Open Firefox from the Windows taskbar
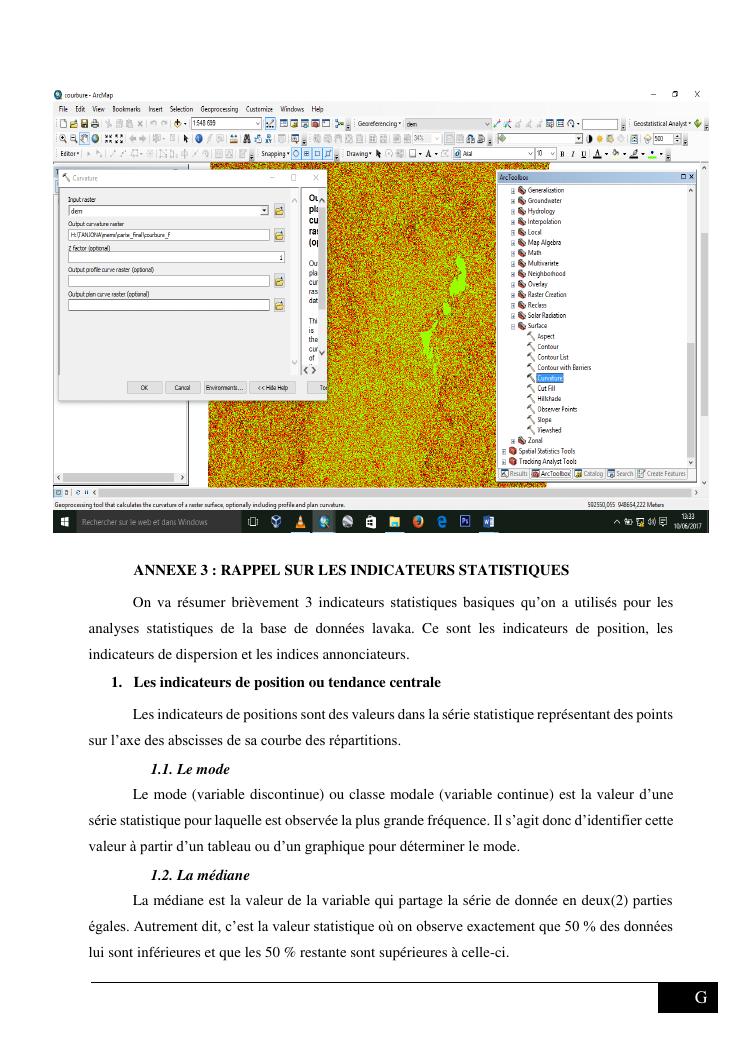 (x=416, y=521)
